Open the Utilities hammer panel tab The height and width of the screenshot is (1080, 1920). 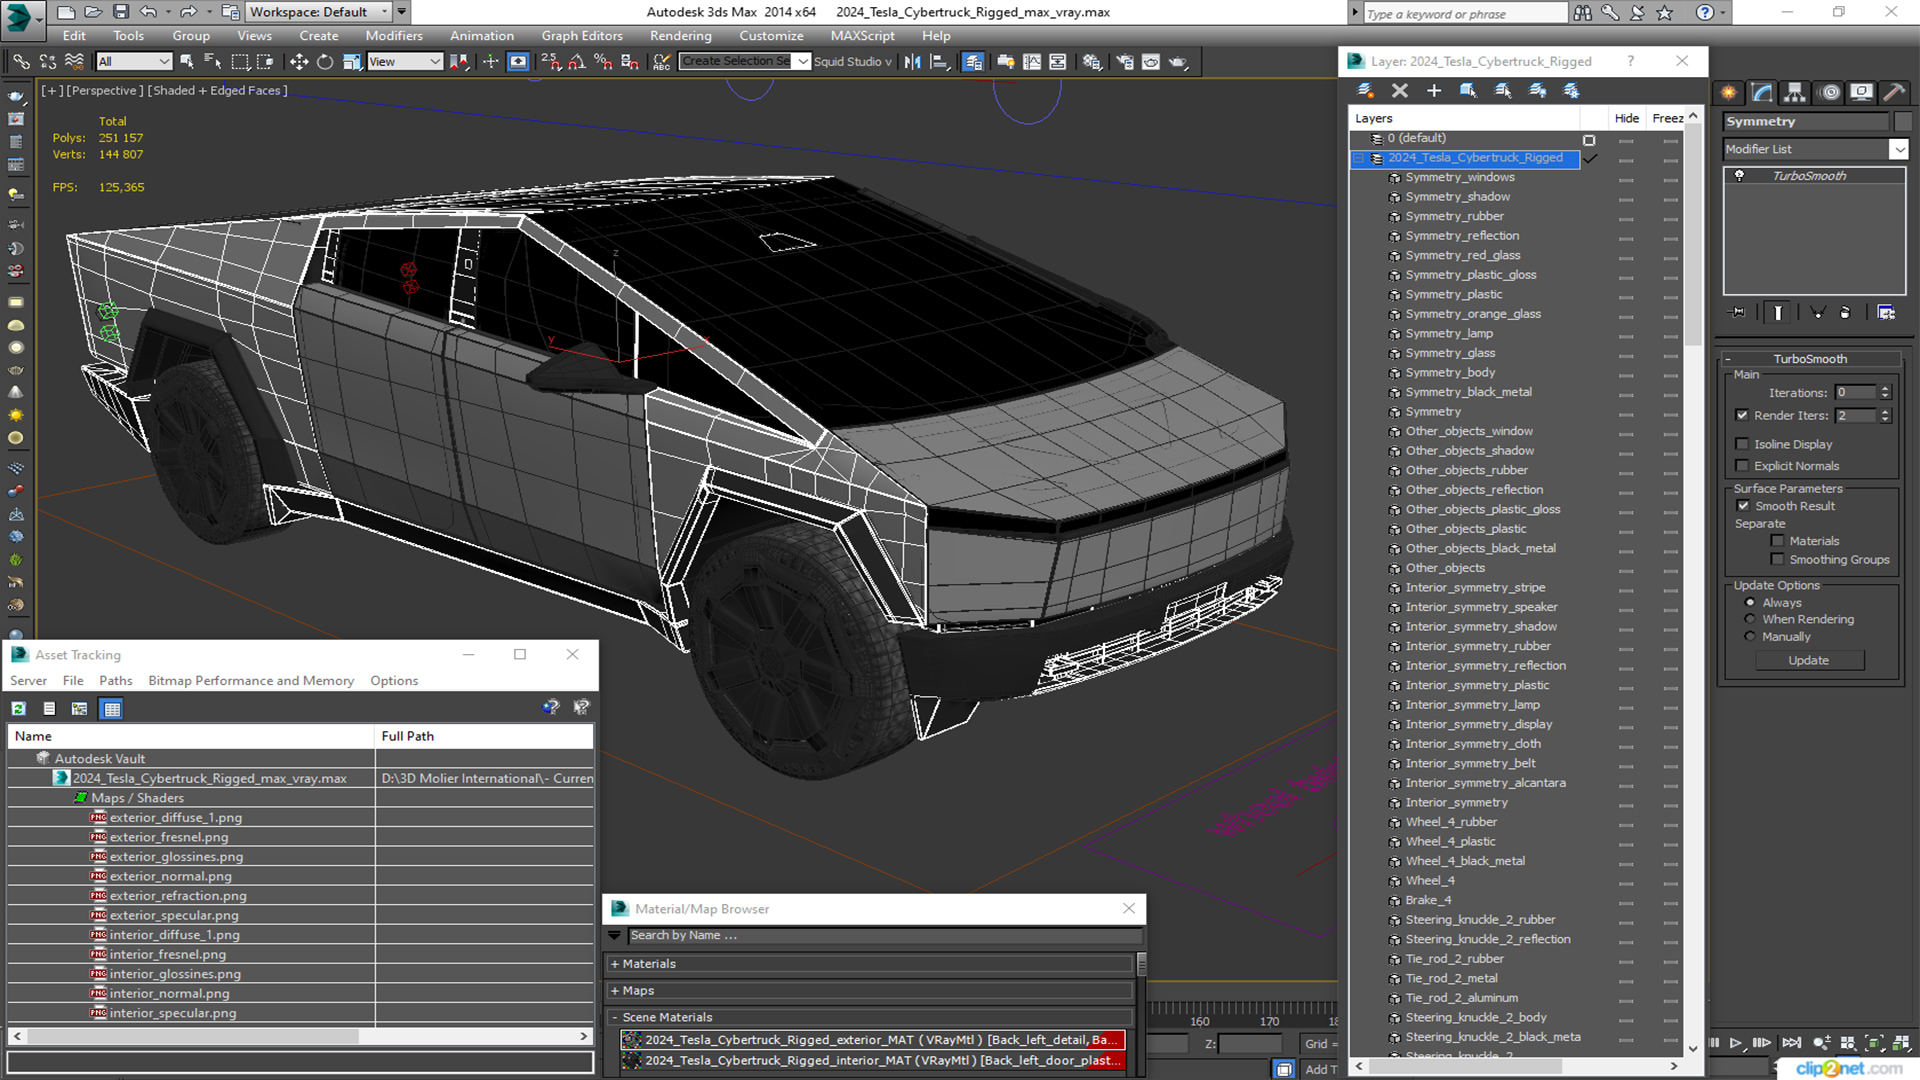pos(1894,93)
